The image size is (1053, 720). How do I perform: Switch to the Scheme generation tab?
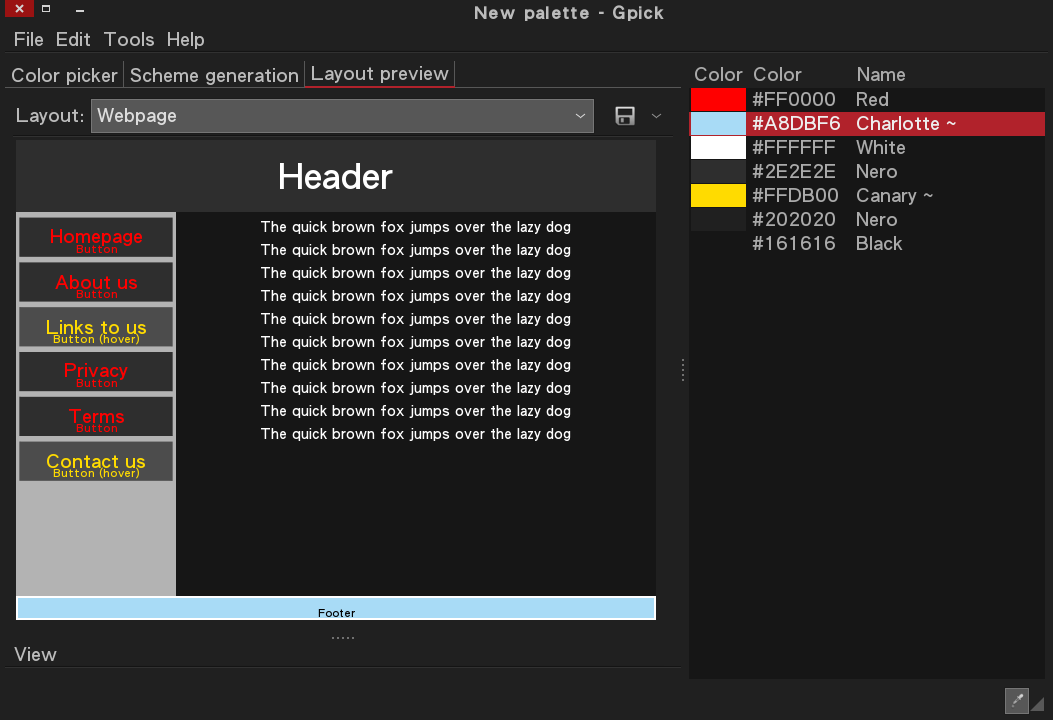coord(214,75)
